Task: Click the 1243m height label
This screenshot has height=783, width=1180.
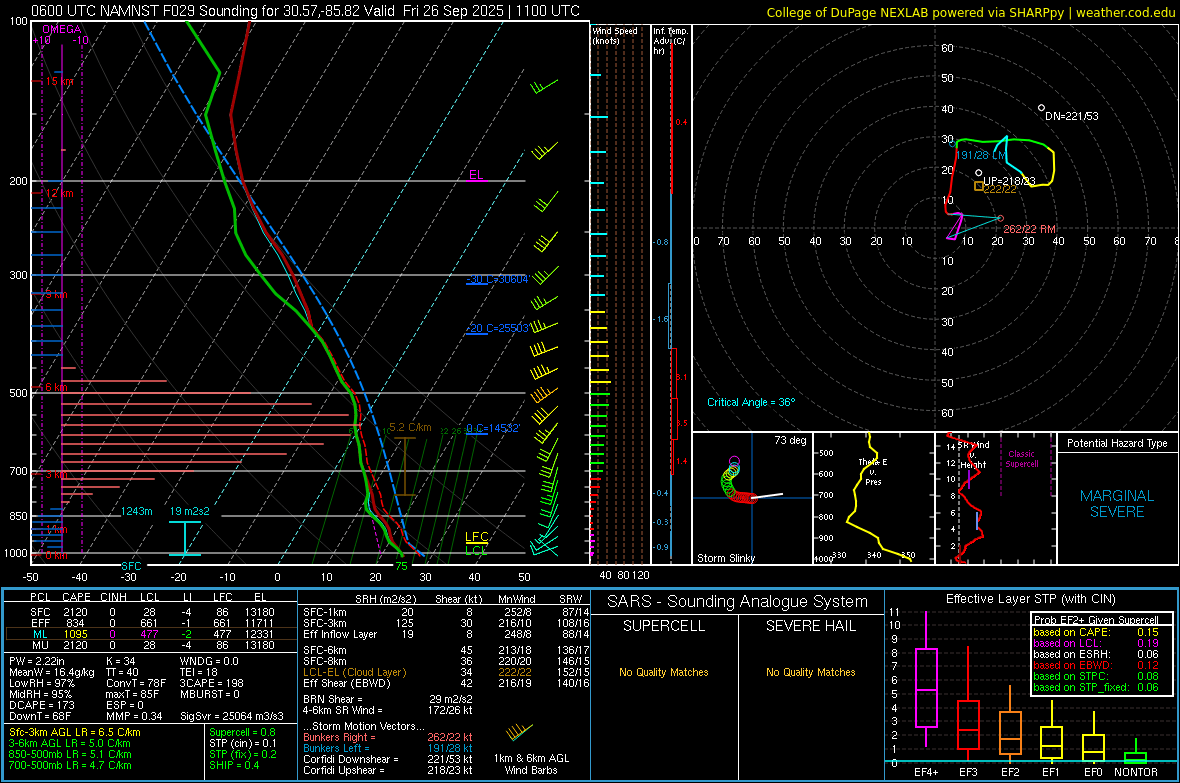Action: pos(137,511)
